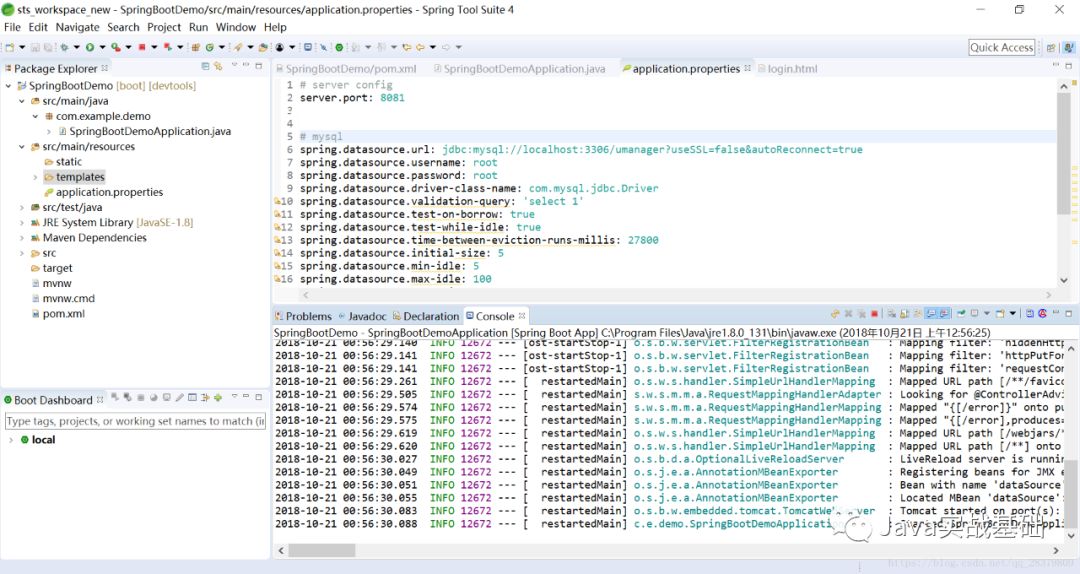Viewport: 1080px width, 574px height.
Task: Open the Navigate menu
Action: point(77,27)
